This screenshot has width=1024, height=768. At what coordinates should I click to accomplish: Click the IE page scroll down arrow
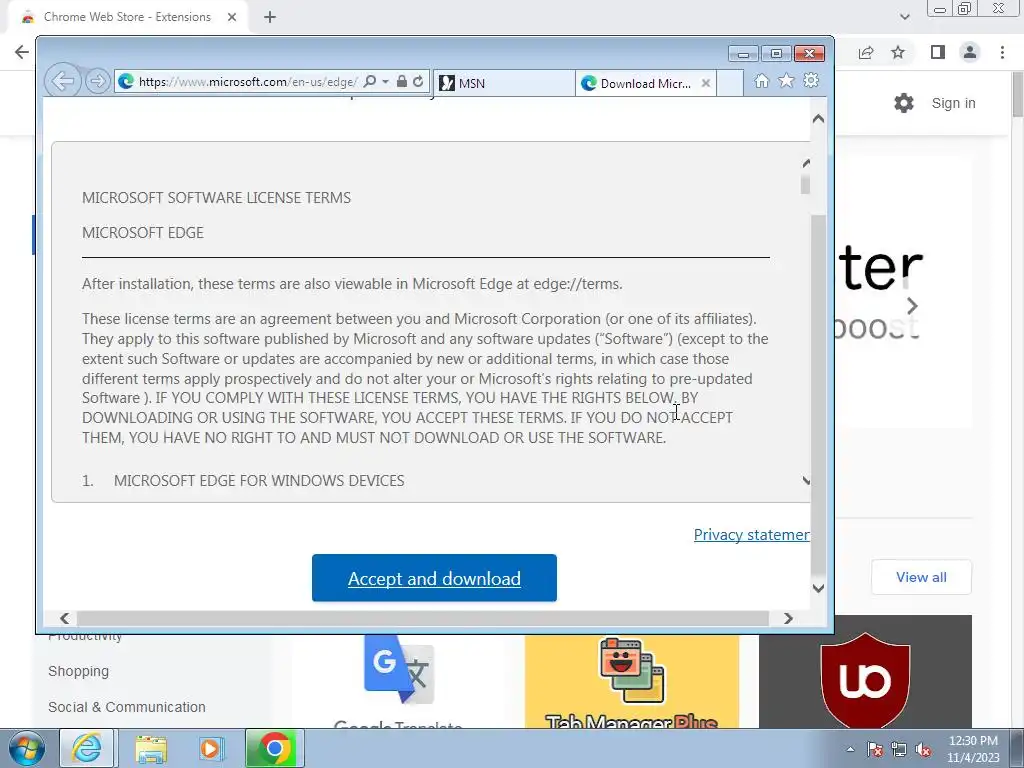tap(818, 588)
